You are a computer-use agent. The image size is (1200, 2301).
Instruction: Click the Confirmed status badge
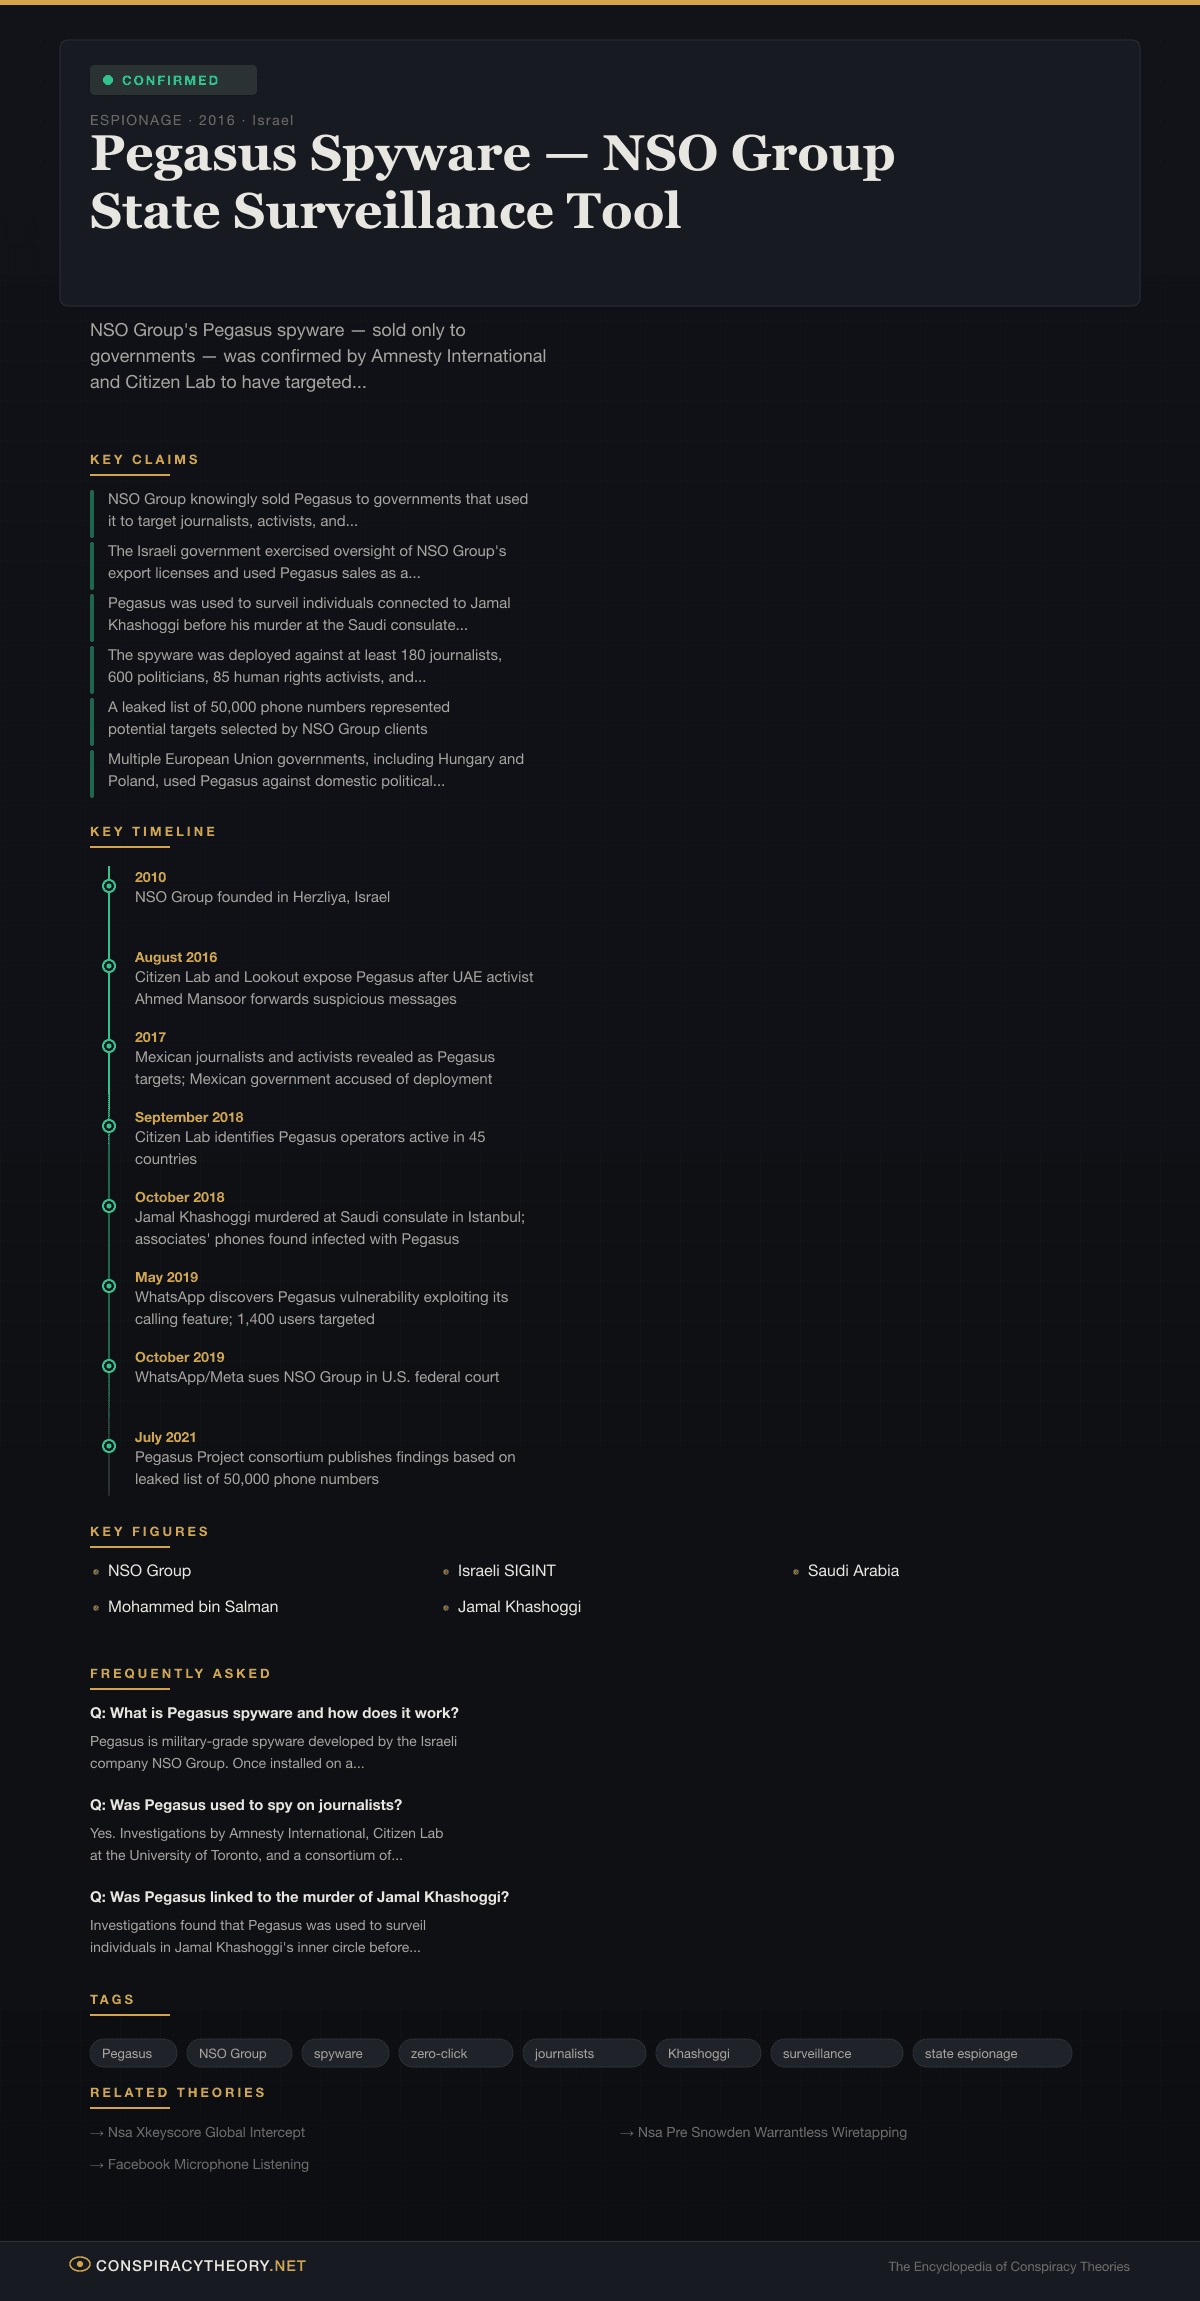tap(173, 80)
